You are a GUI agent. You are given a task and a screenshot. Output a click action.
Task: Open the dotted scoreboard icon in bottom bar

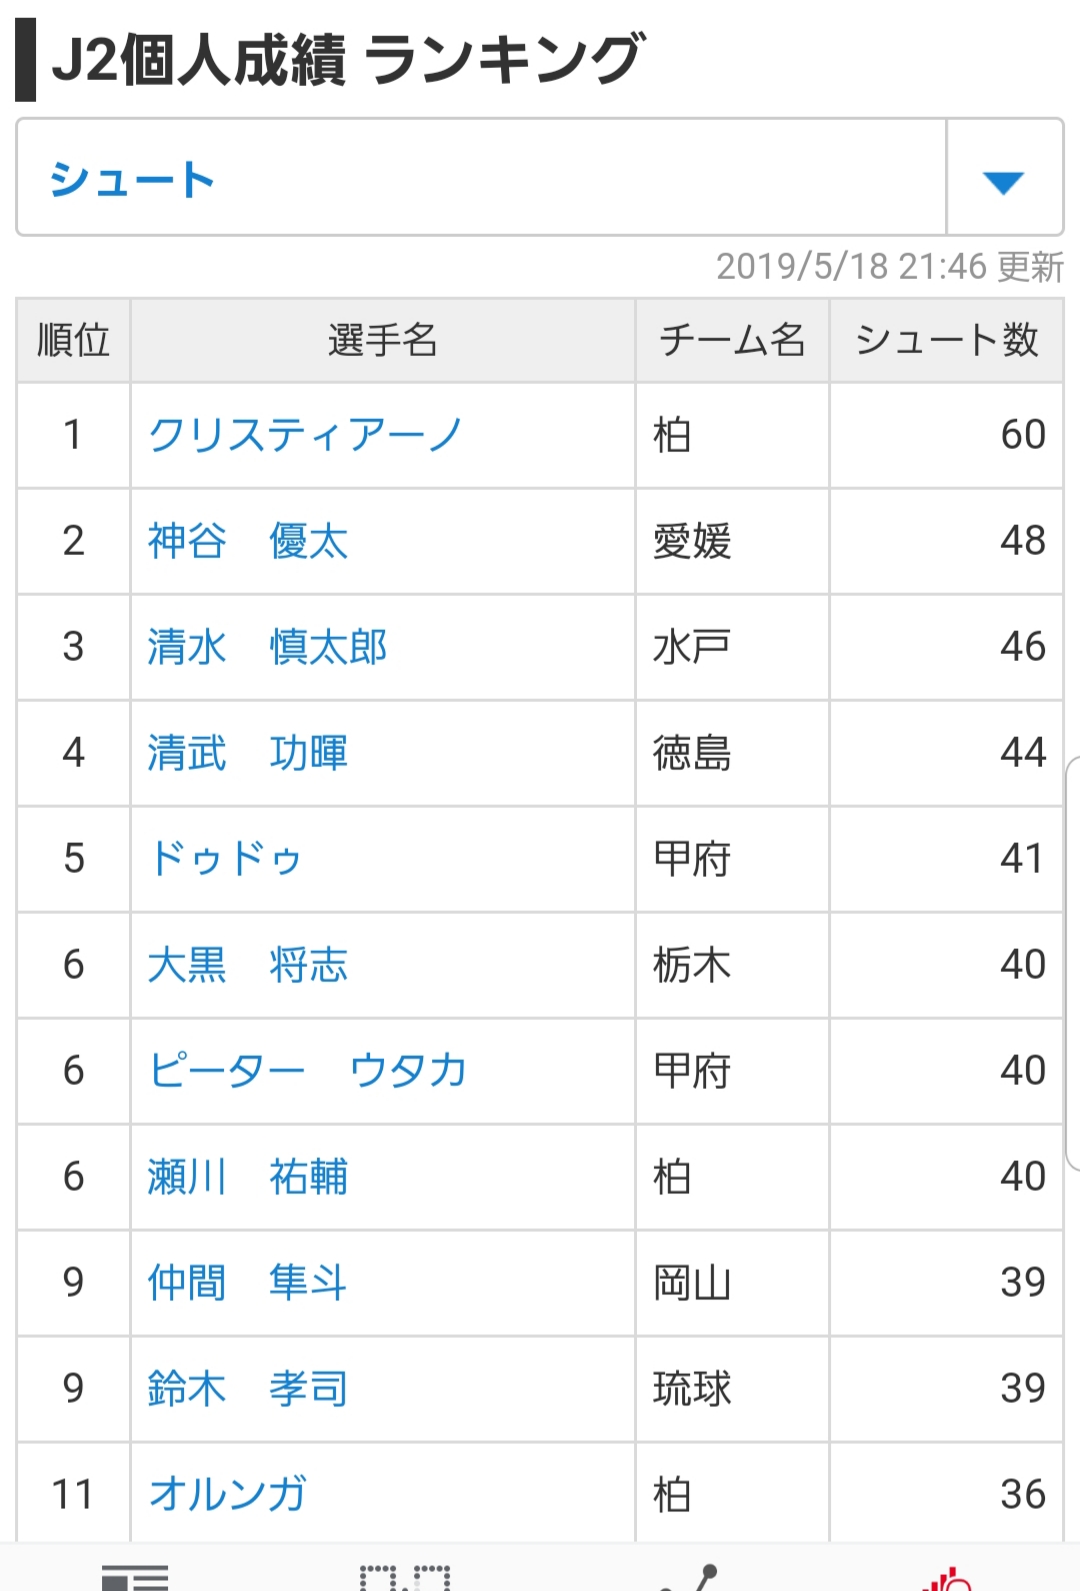[x=405, y=1577]
